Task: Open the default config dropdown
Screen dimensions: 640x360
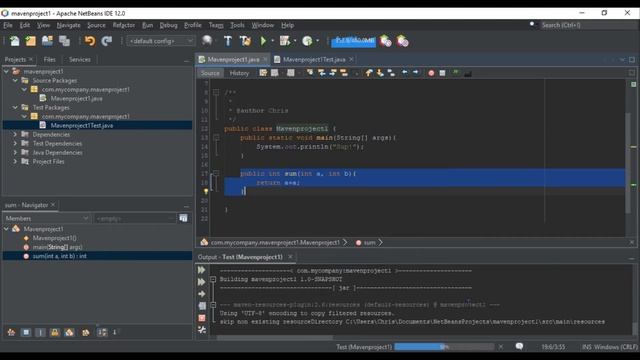Action: pos(161,41)
